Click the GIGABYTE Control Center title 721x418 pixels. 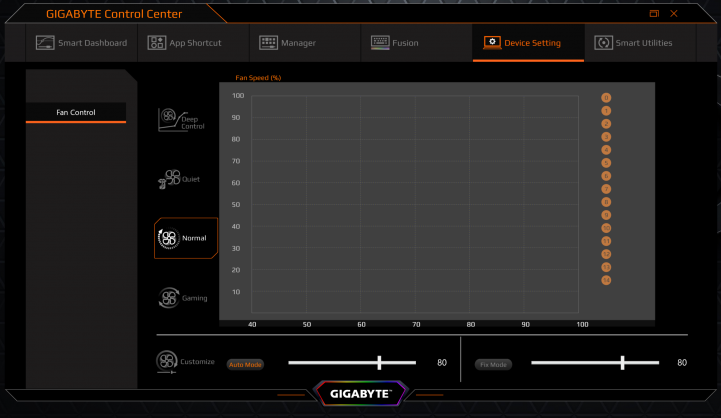114,14
